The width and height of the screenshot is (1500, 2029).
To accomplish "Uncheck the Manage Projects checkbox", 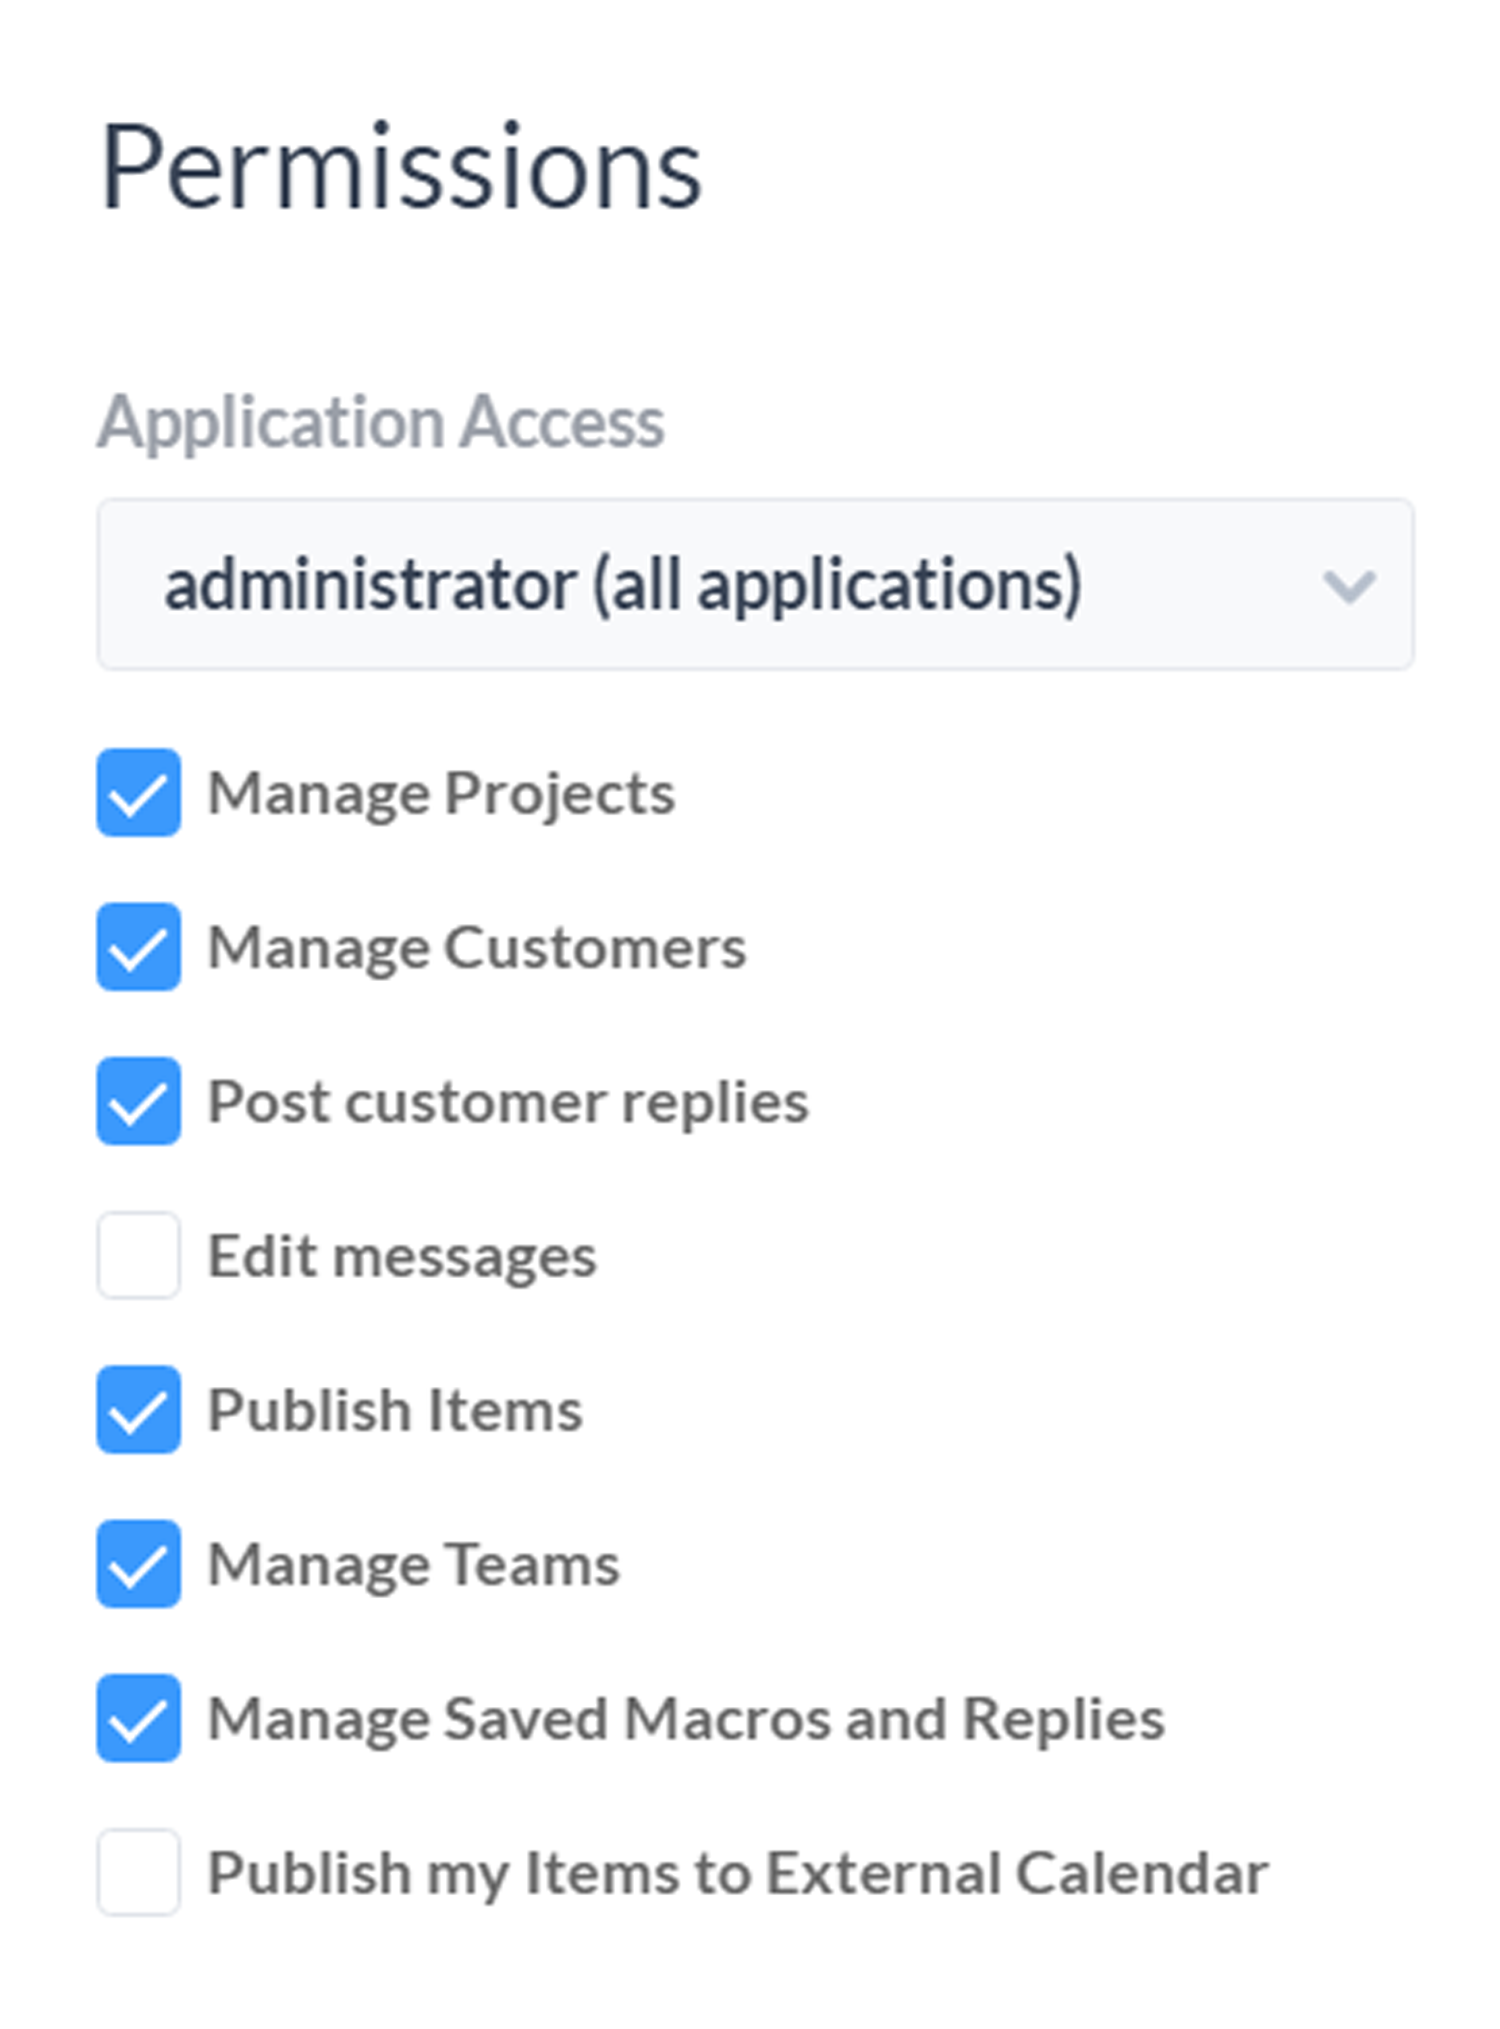I will coord(138,792).
